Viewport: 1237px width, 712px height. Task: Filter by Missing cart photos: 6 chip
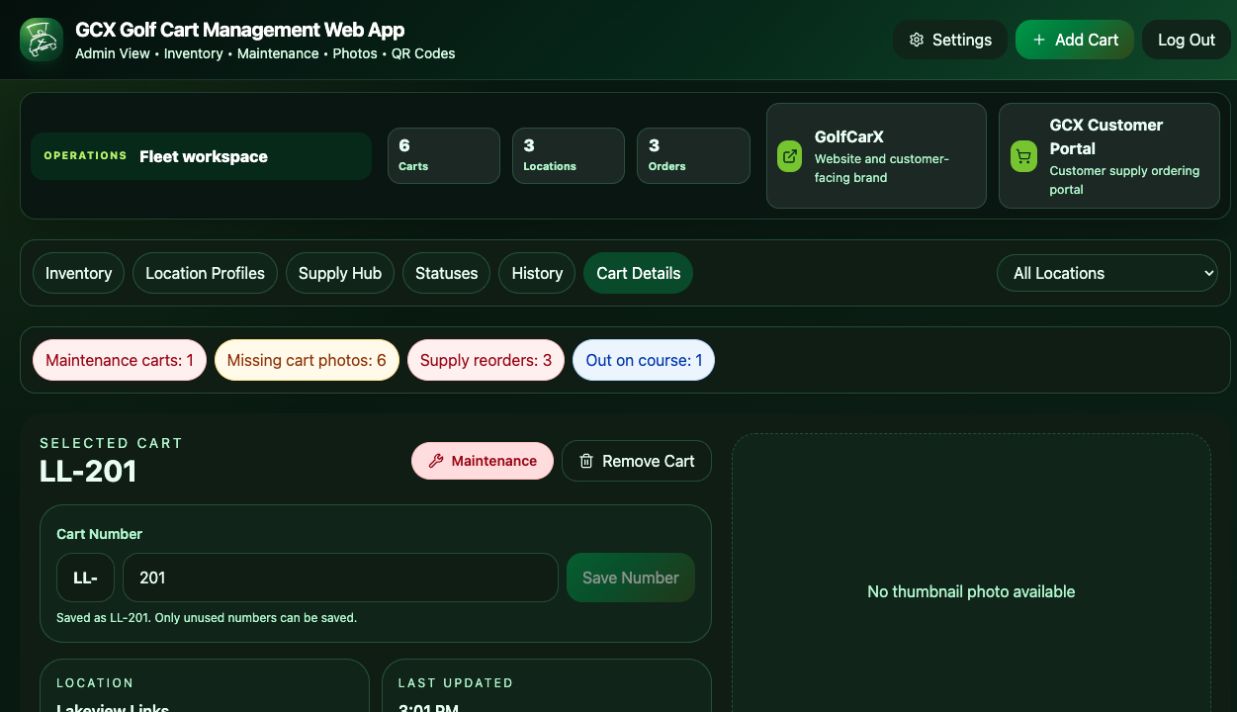tap(306, 360)
